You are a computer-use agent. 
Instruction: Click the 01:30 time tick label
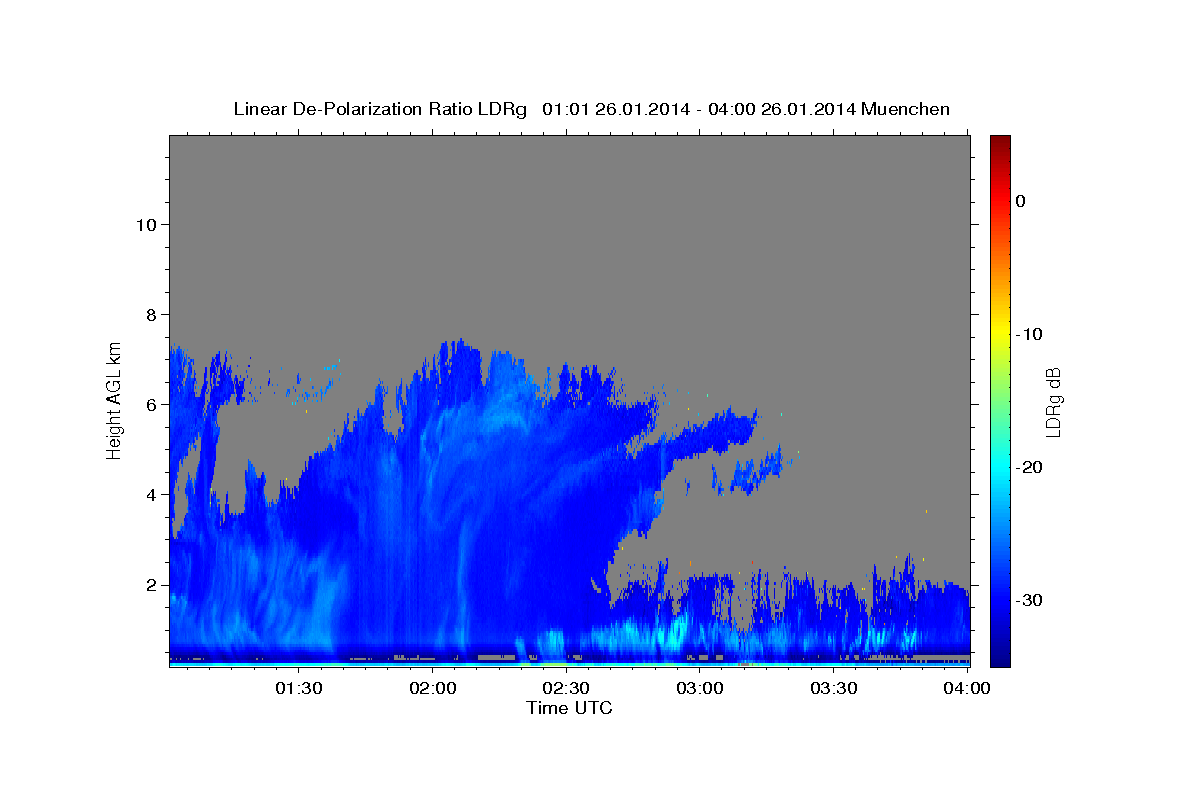299,688
